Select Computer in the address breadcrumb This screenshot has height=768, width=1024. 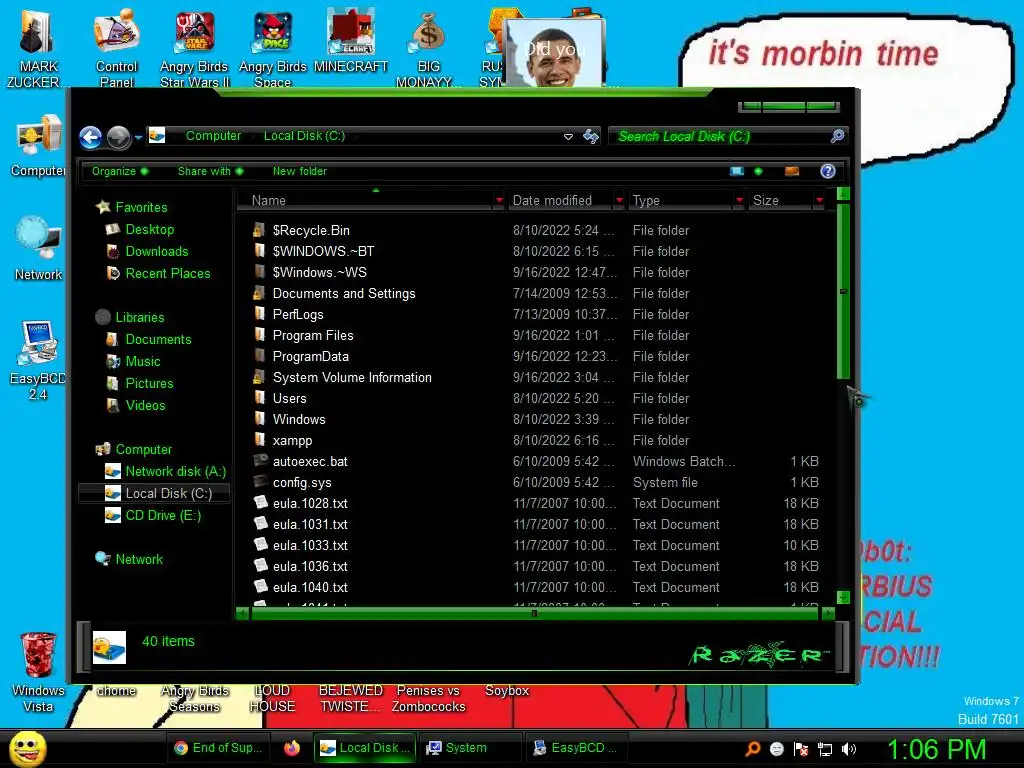213,136
